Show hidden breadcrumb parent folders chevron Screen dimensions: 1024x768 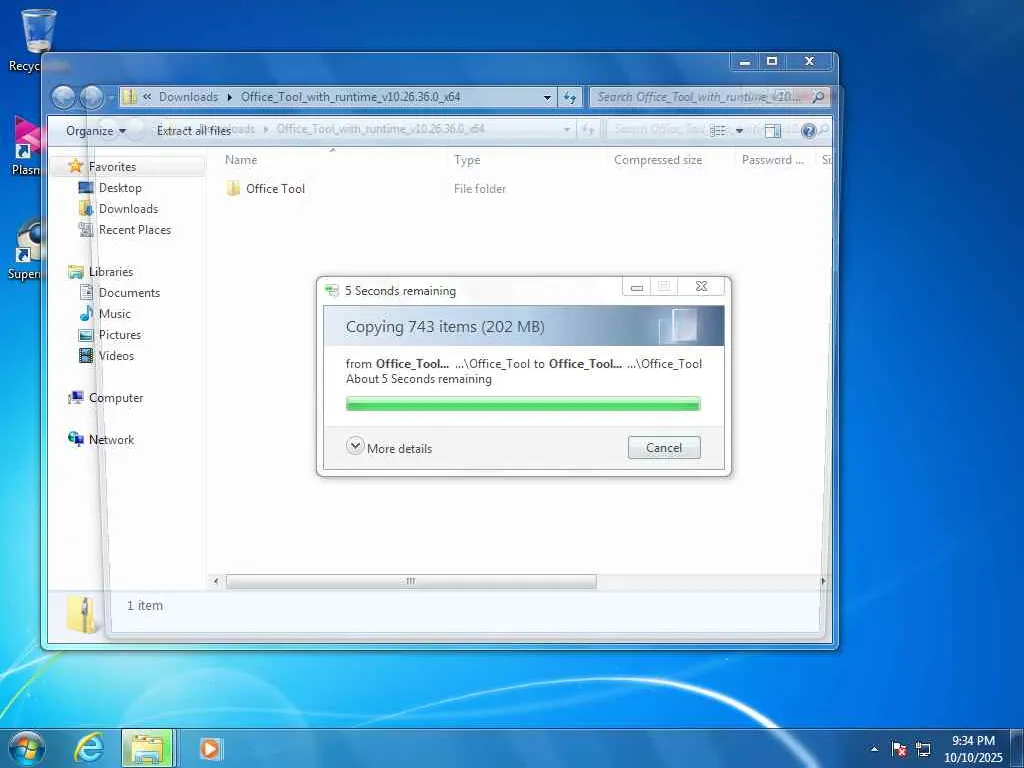pos(147,97)
